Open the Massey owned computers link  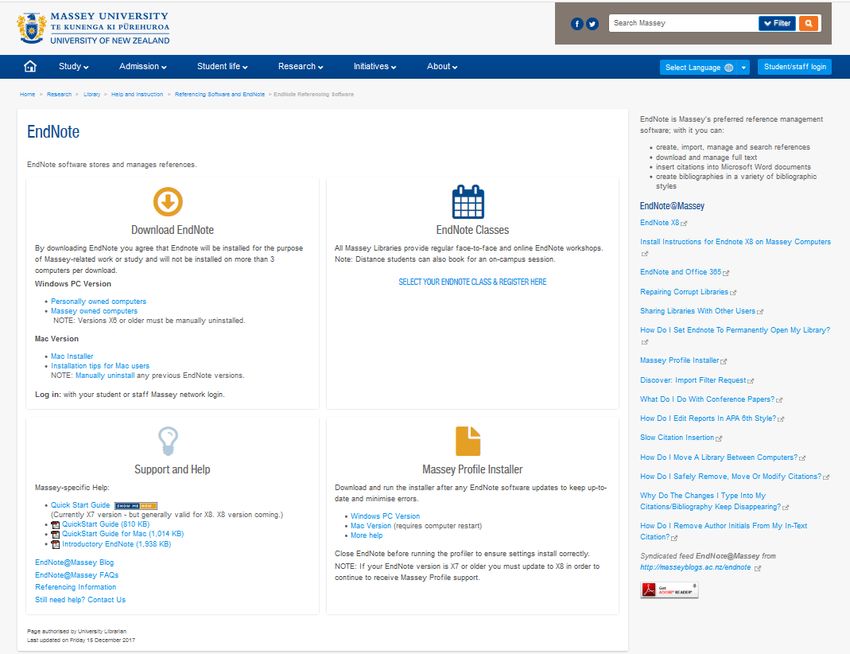pos(94,311)
